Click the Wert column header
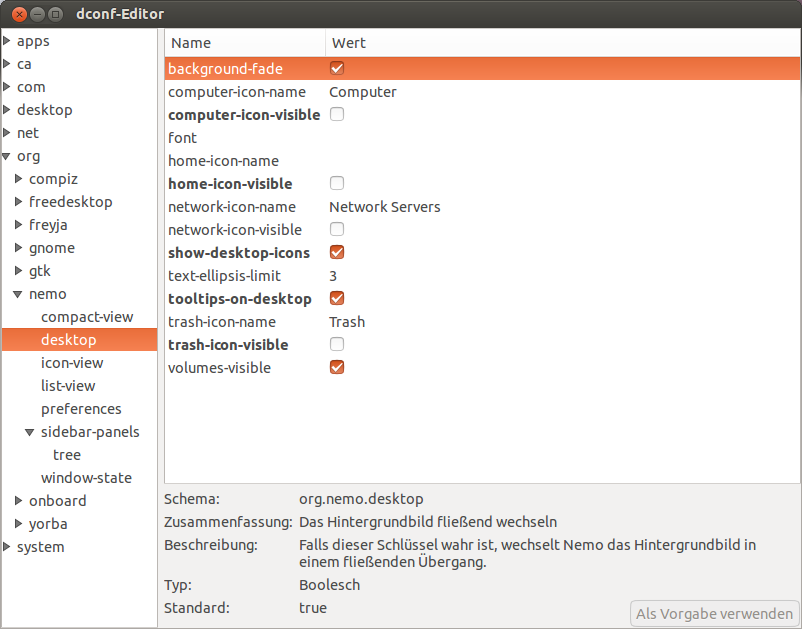The image size is (802, 629). [x=563, y=43]
